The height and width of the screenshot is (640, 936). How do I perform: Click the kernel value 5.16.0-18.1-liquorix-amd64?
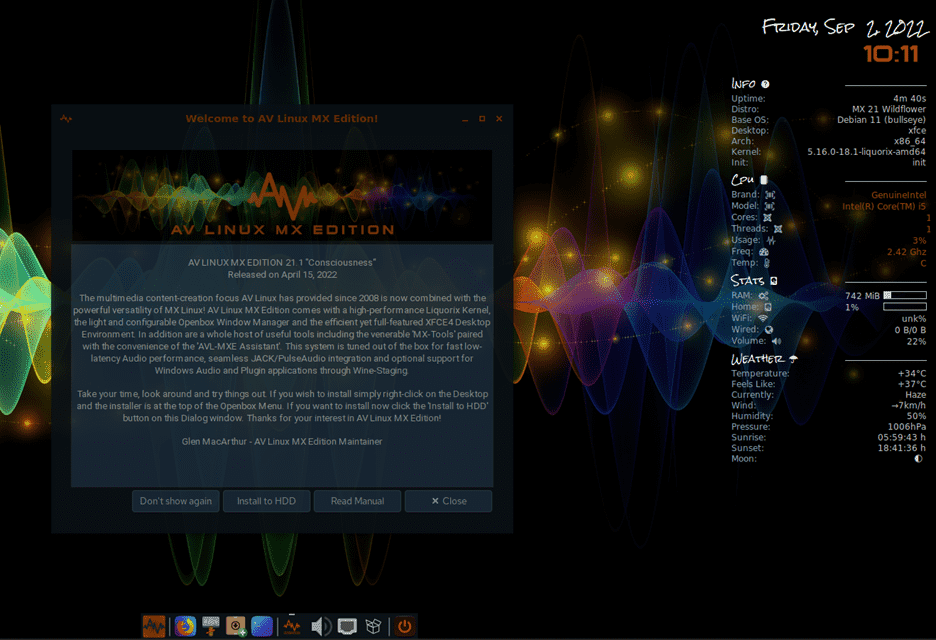point(866,152)
